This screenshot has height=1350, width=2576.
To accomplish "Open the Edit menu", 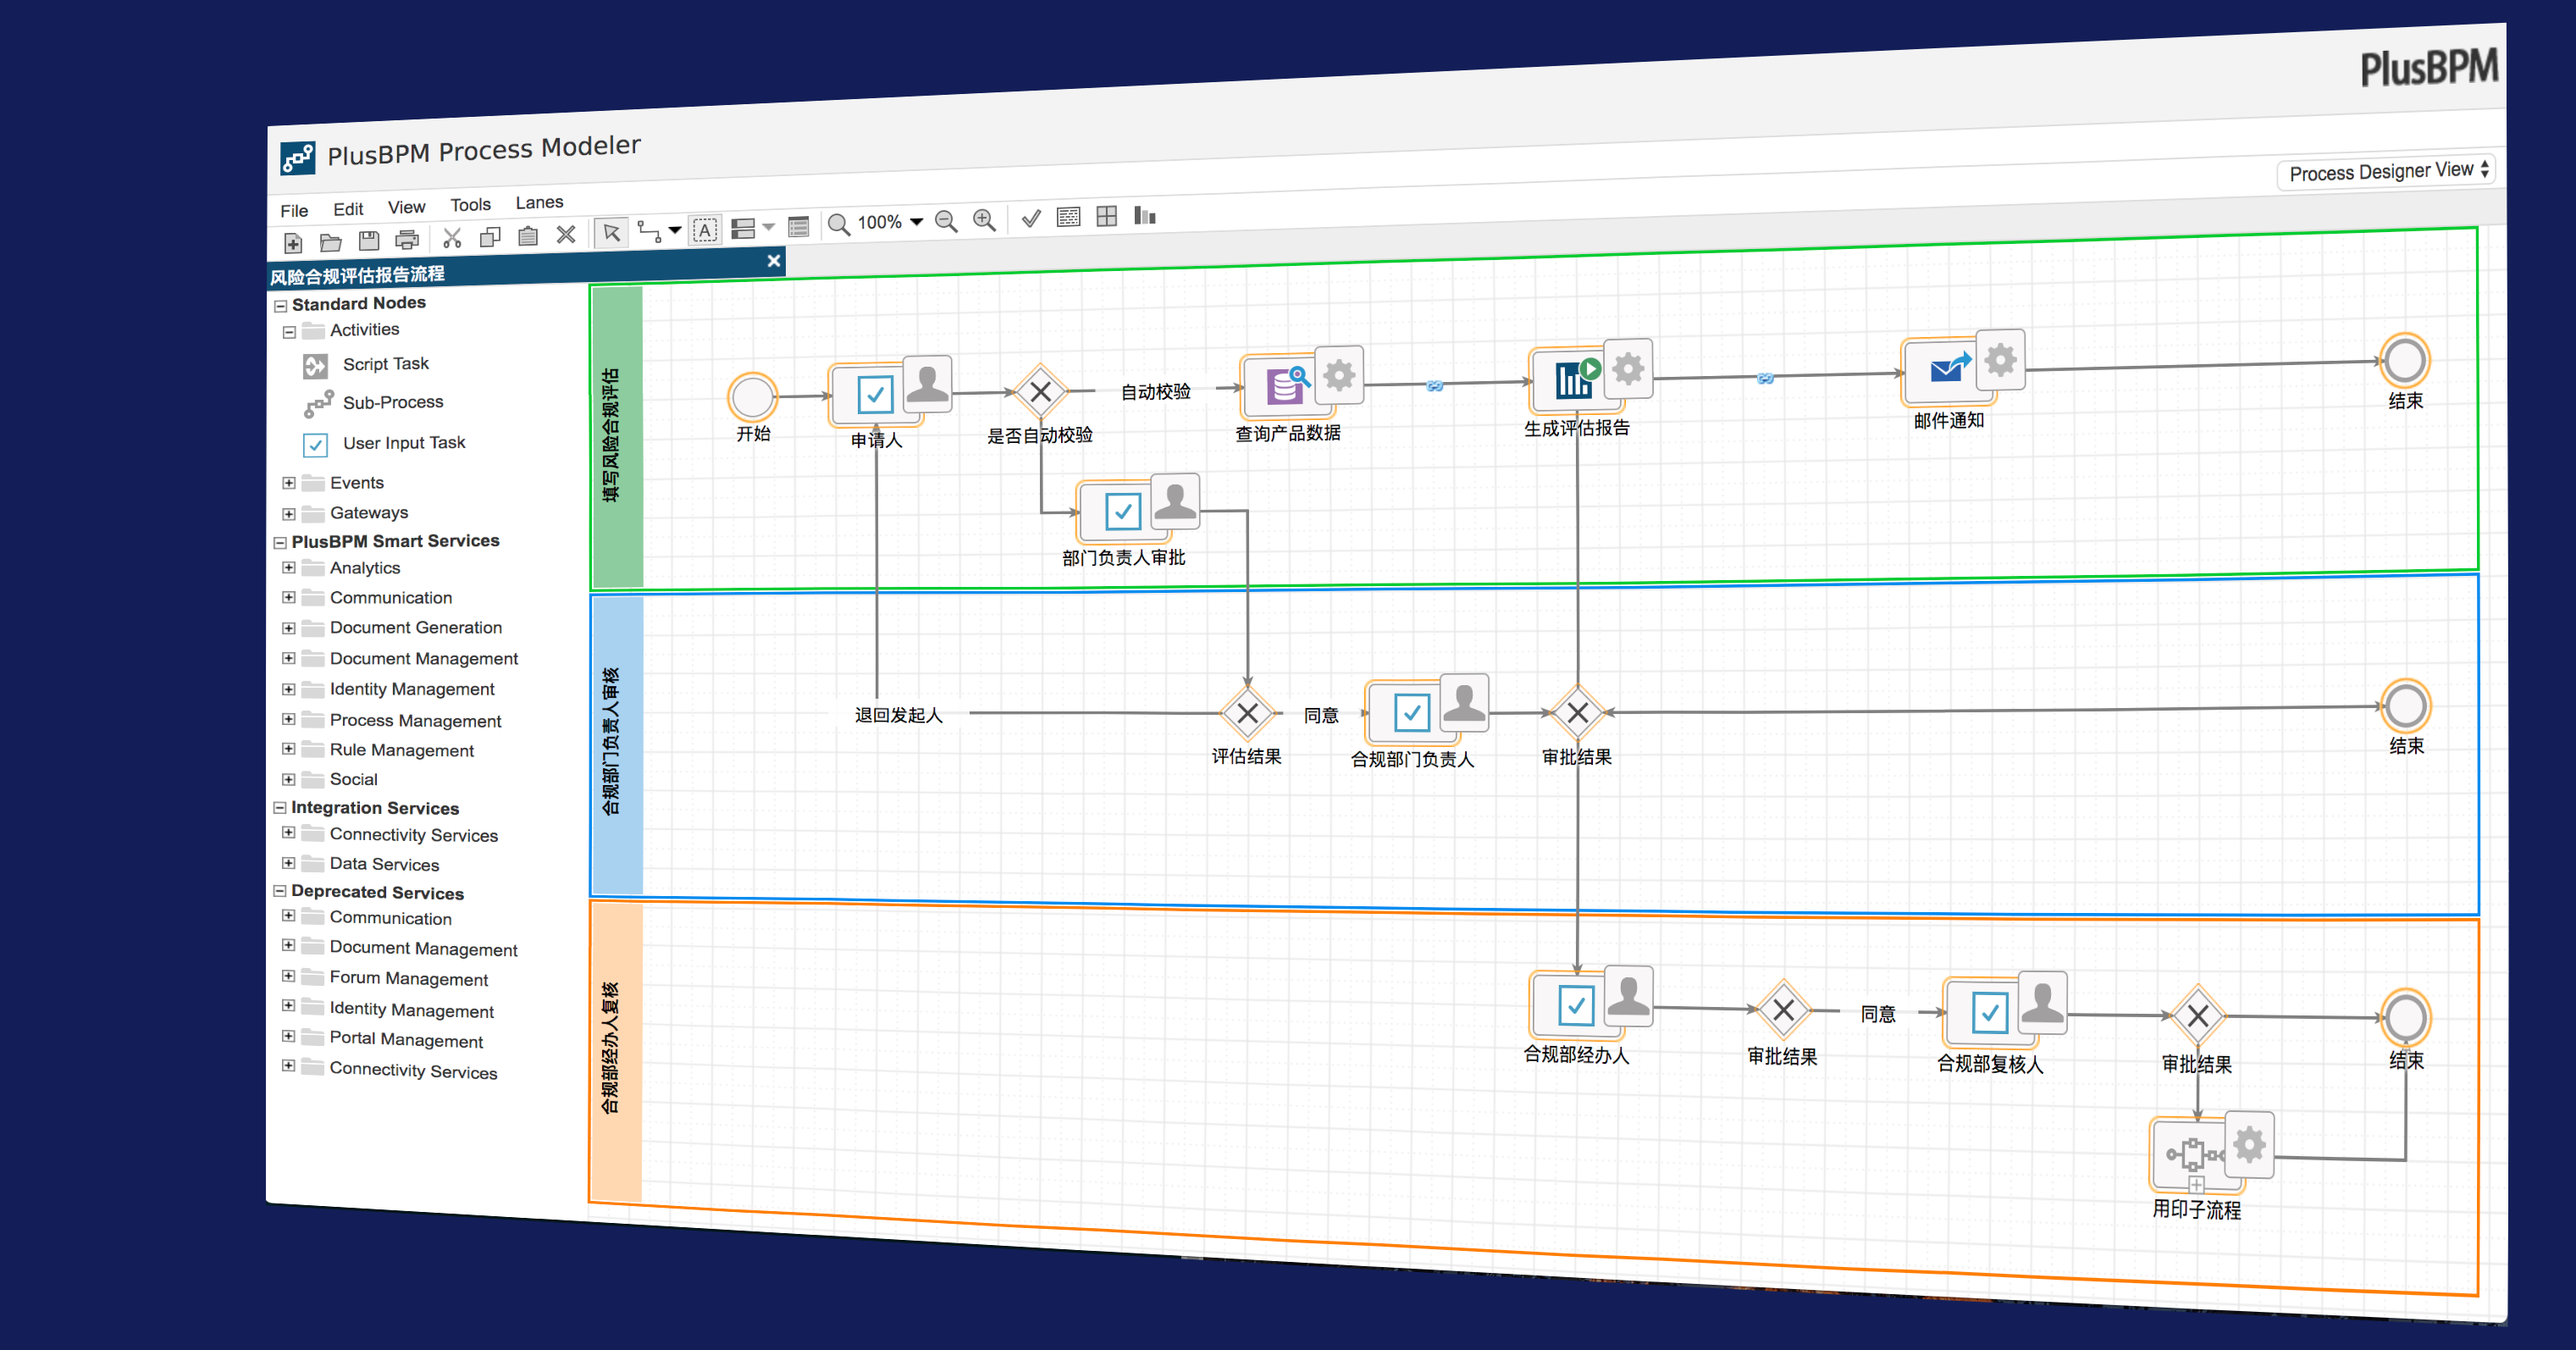I will click(348, 209).
